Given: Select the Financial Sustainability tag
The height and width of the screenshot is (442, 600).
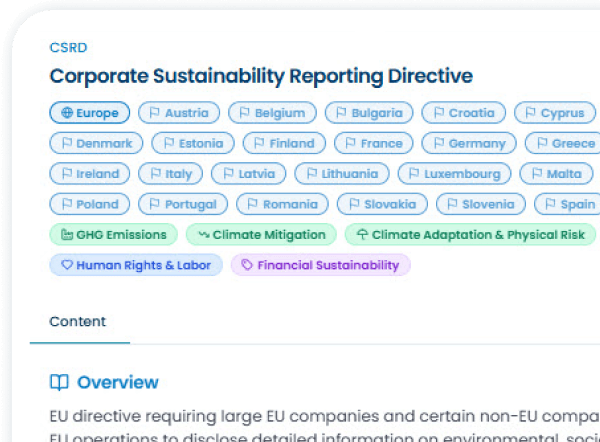Looking at the screenshot, I should [x=321, y=265].
